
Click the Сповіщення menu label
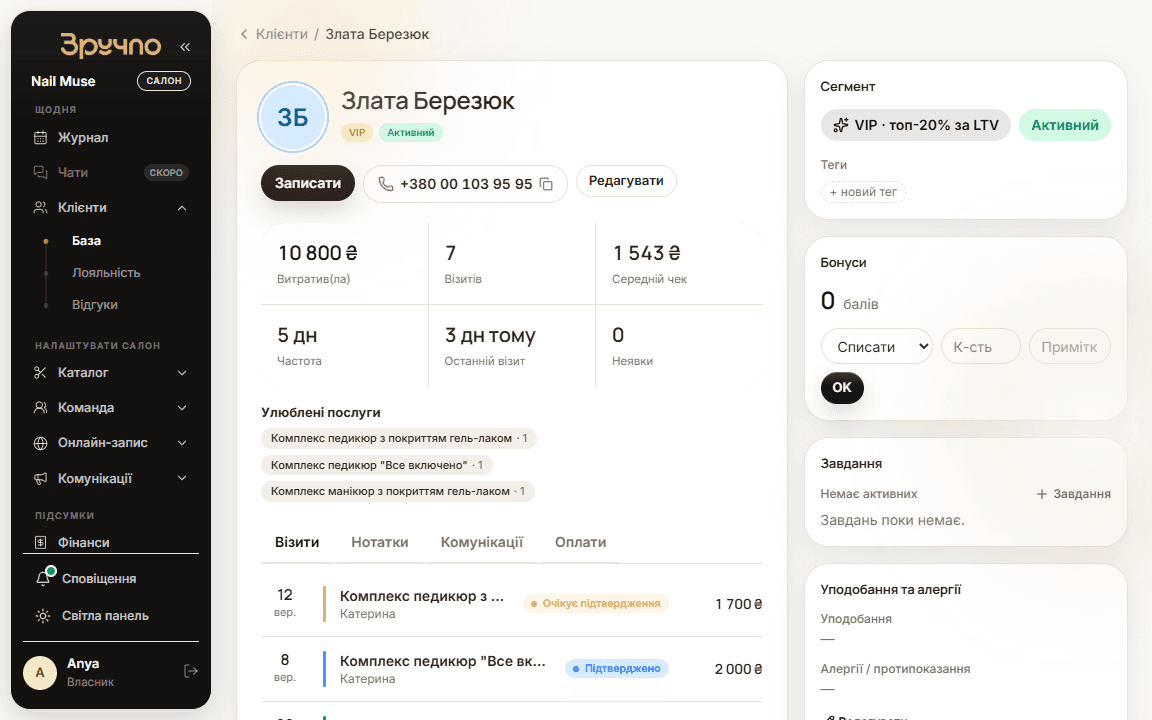(99, 579)
